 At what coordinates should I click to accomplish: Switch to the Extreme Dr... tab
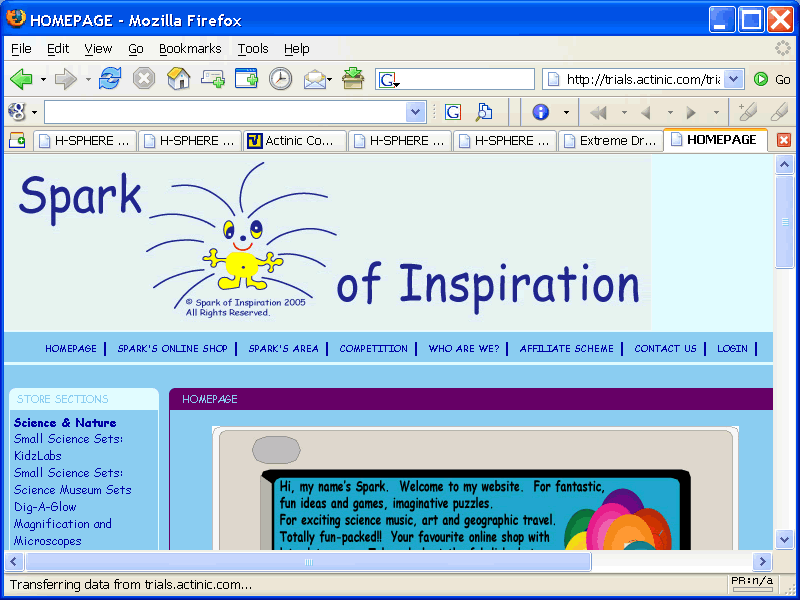tap(610, 140)
